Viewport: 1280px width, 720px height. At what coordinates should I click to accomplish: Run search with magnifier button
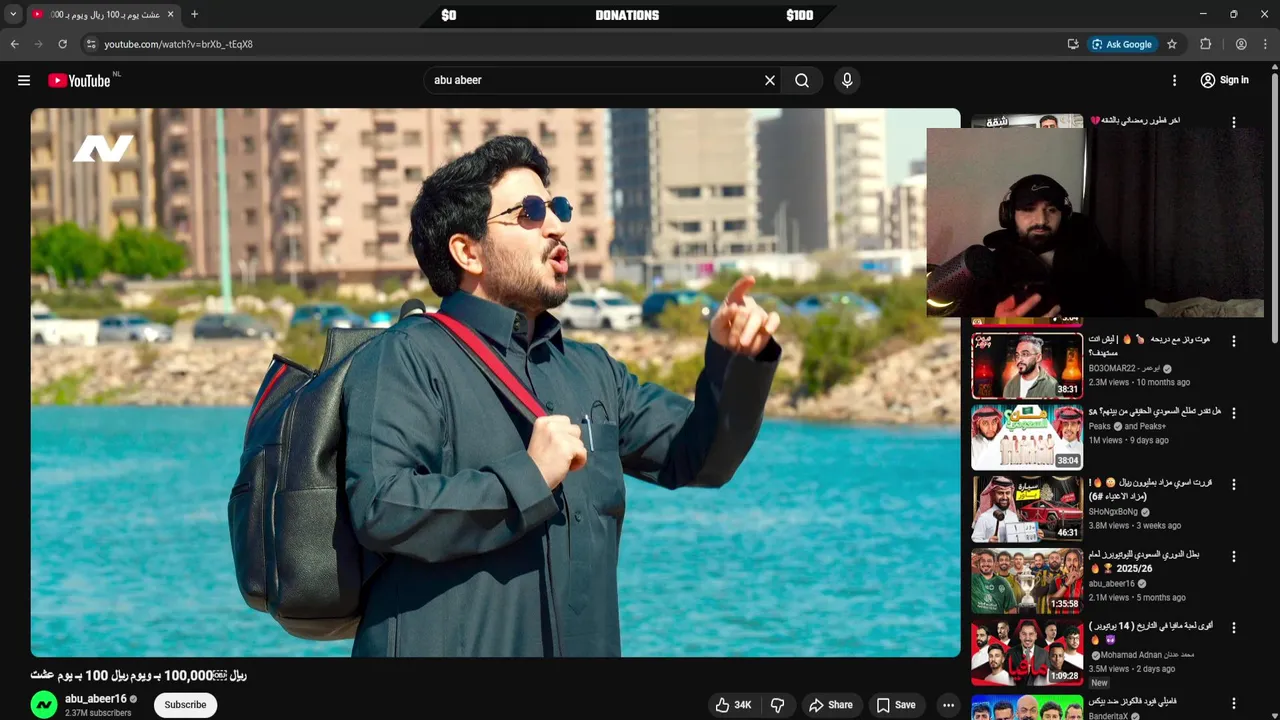coord(802,80)
